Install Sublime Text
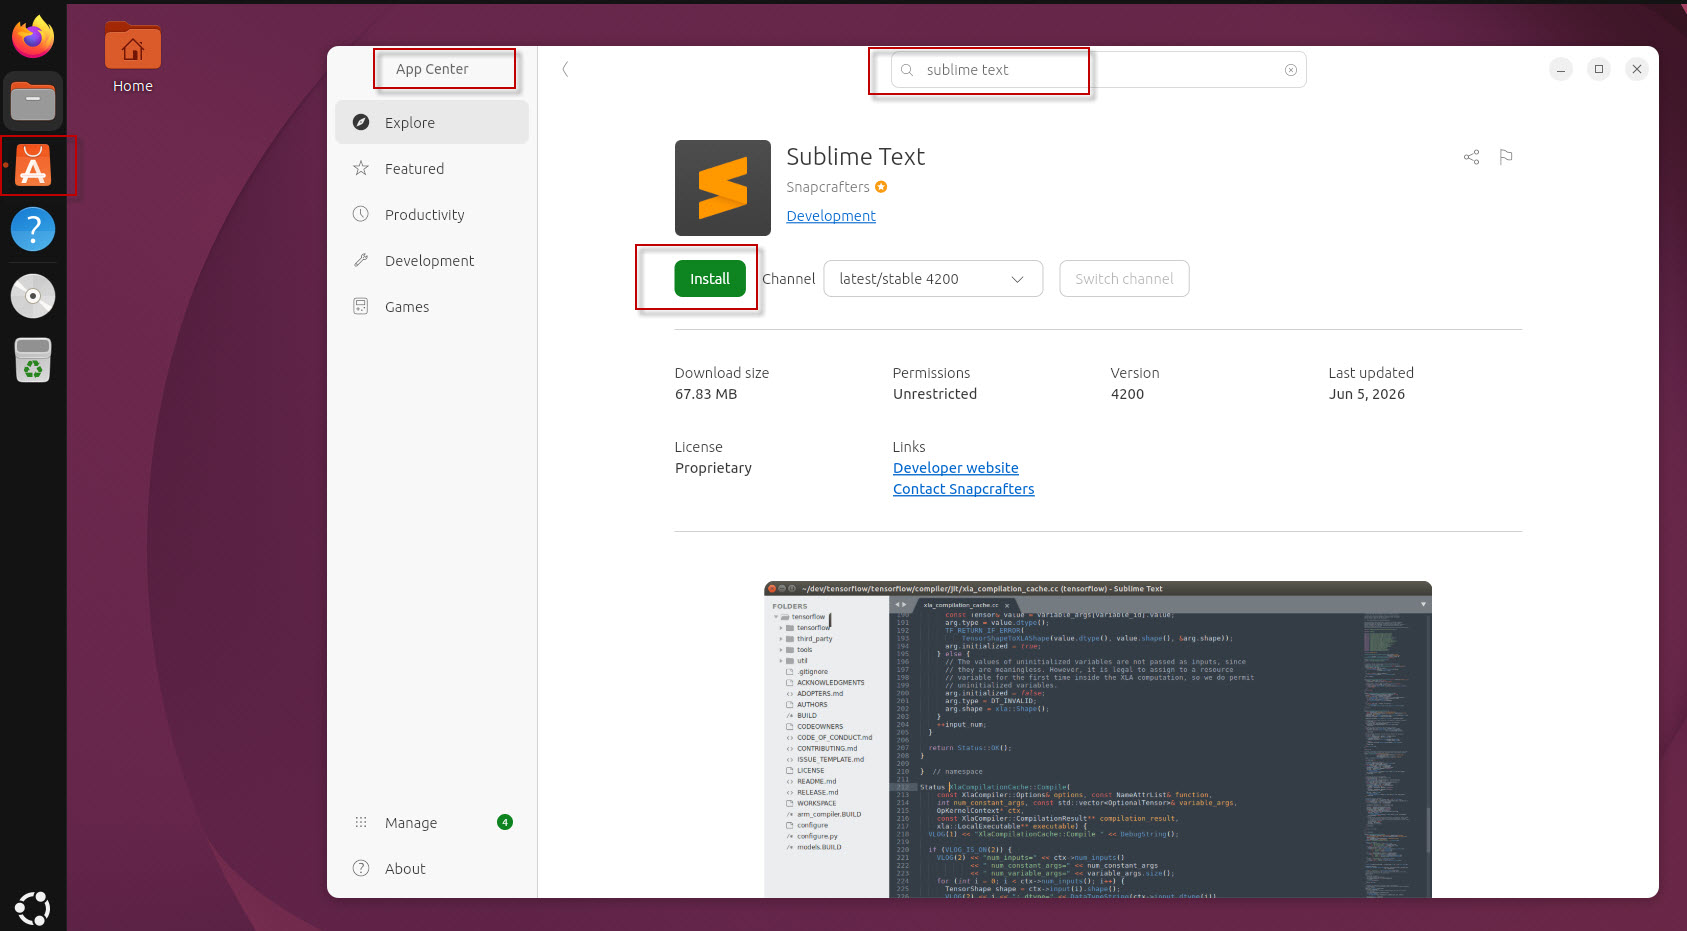Image resolution: width=1687 pixels, height=931 pixels. pos(710,279)
